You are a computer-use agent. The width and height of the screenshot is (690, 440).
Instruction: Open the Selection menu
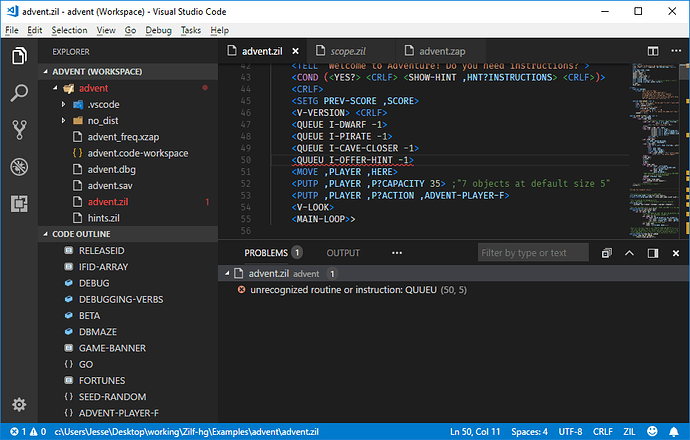point(70,30)
